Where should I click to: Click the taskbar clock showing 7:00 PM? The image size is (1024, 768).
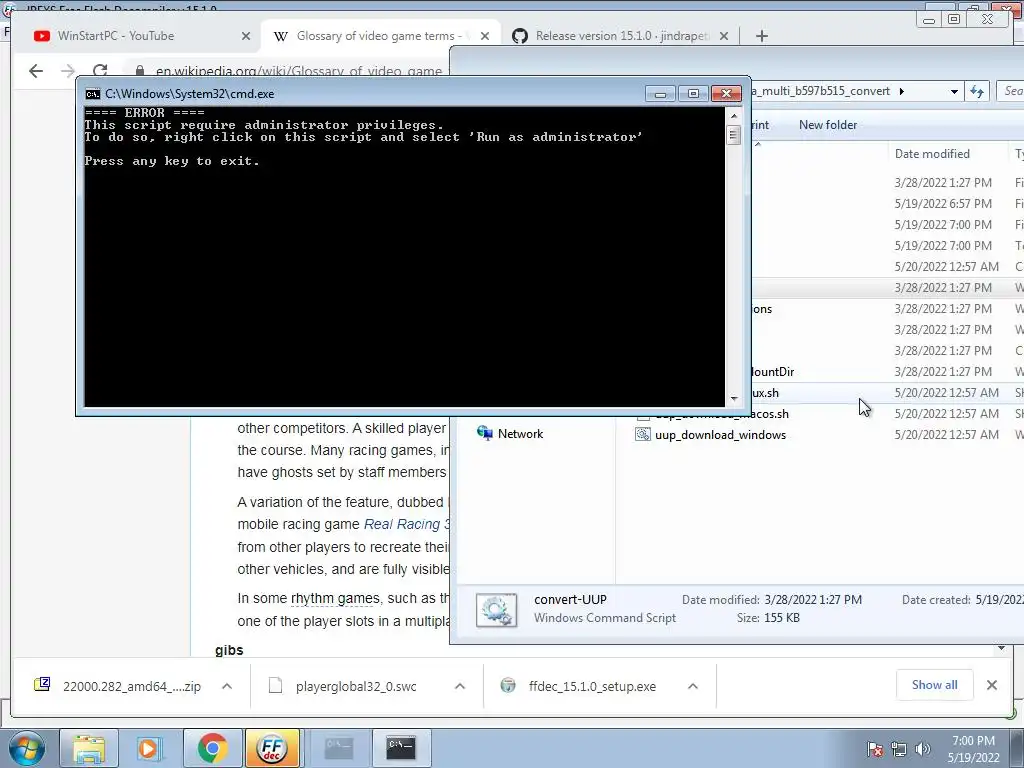coord(973,749)
